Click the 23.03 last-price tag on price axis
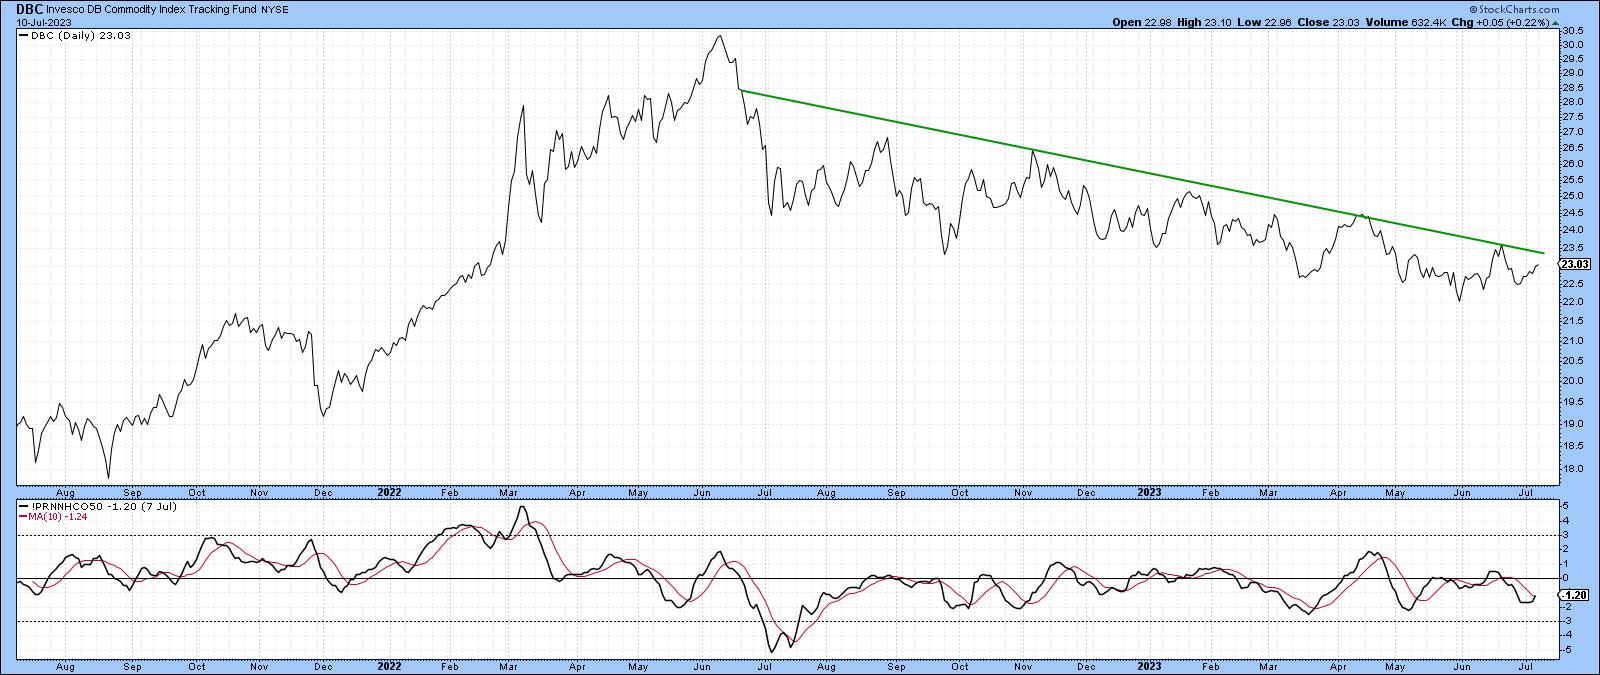Viewport: 1600px width, 675px height. pyautogui.click(x=1574, y=264)
